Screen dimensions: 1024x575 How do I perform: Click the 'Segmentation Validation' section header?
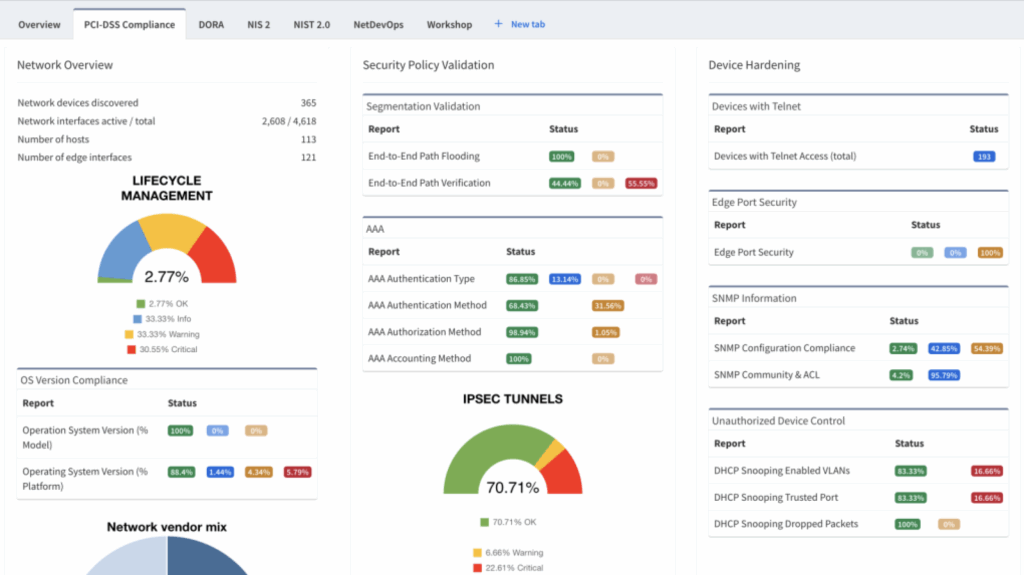click(423, 106)
